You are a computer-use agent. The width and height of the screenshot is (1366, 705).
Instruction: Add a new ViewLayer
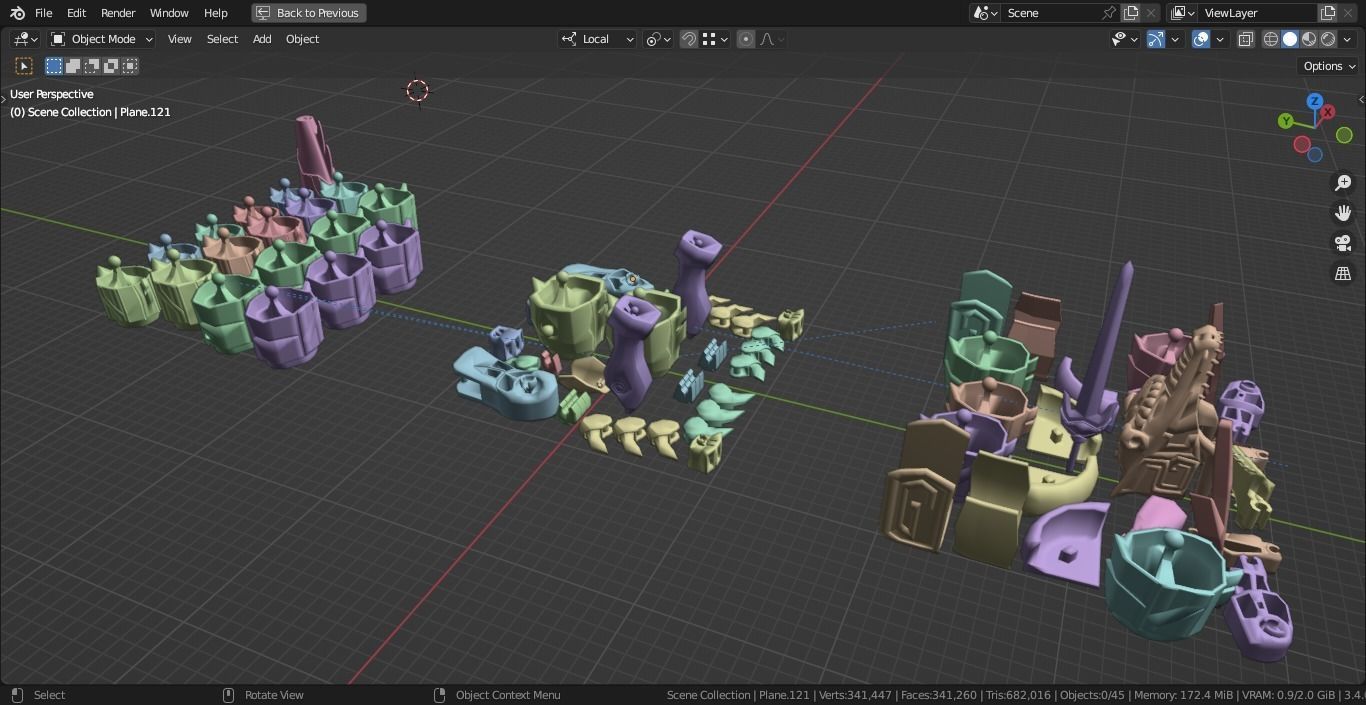pyautogui.click(x=1328, y=13)
